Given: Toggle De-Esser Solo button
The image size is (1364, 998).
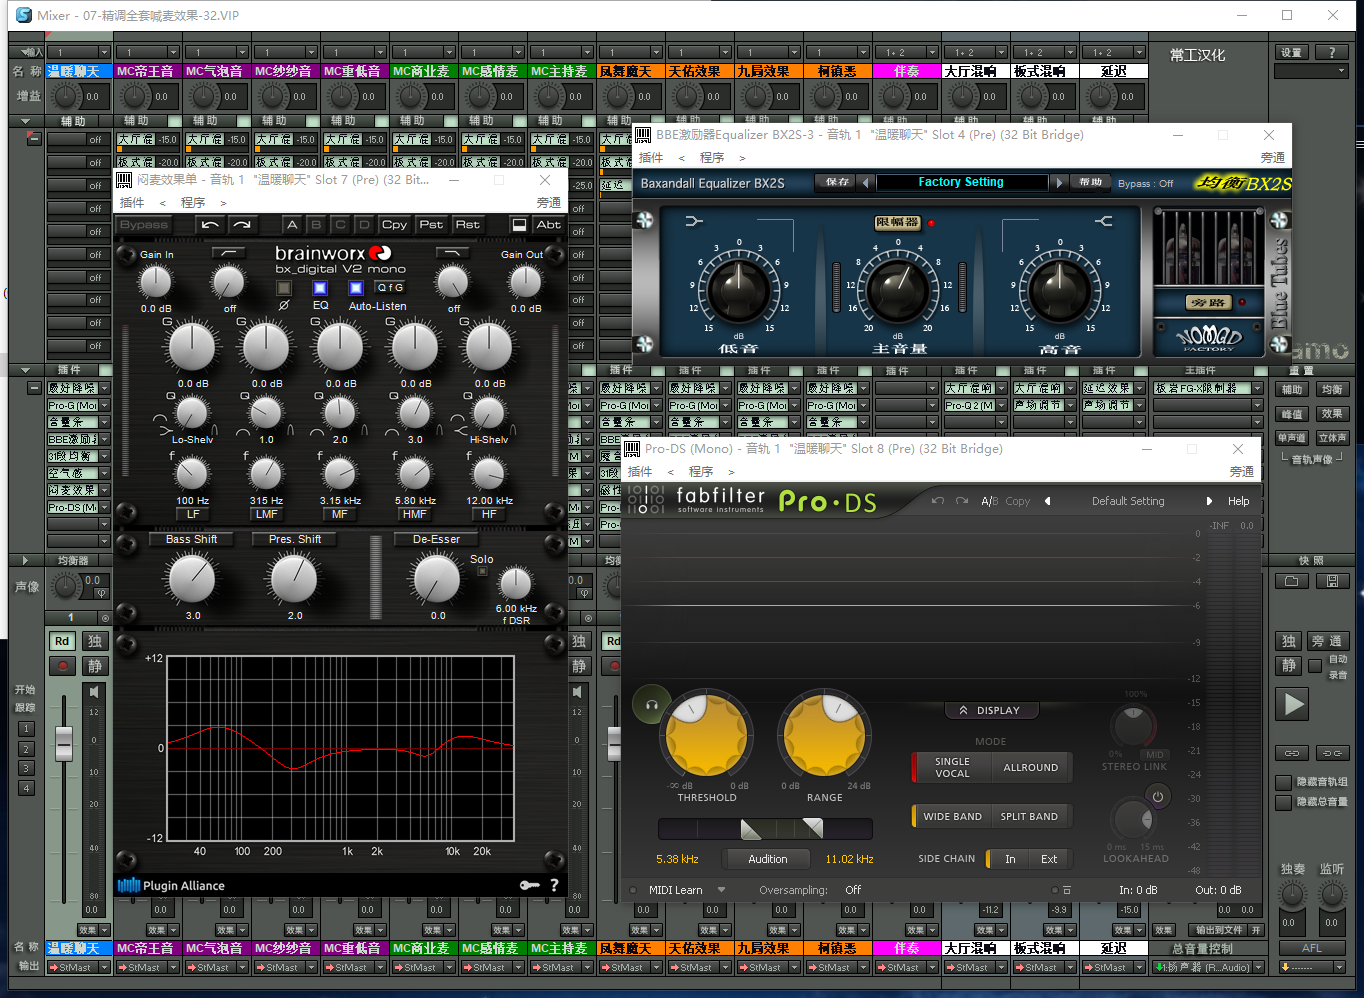Looking at the screenshot, I should 482,571.
